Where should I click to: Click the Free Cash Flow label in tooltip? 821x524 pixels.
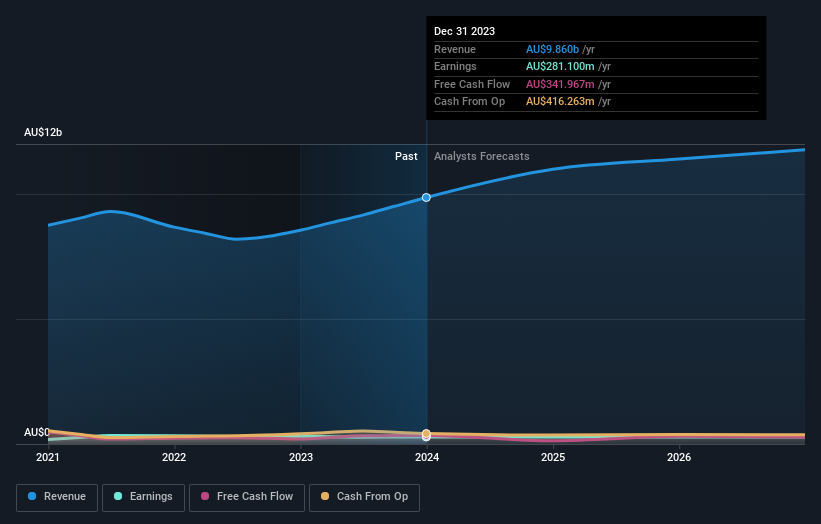pyautogui.click(x=472, y=84)
